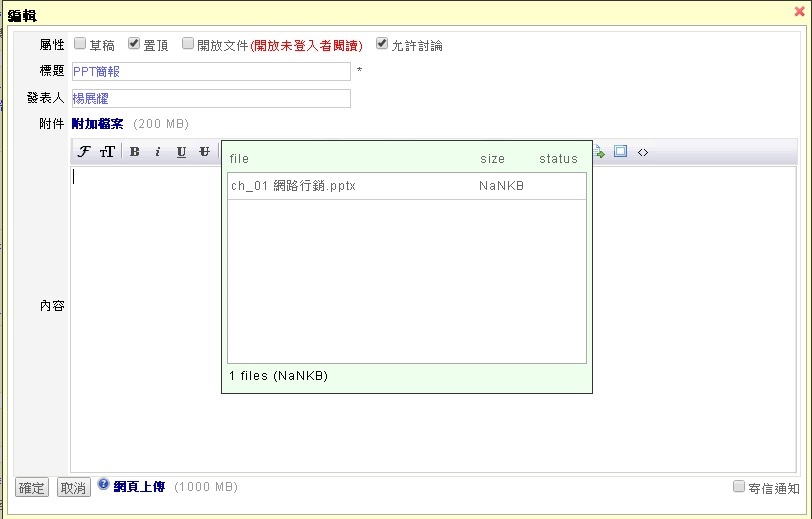The height and width of the screenshot is (519, 812).
Task: Click the blue help icon beside 網頁上傳
Action: pos(103,485)
